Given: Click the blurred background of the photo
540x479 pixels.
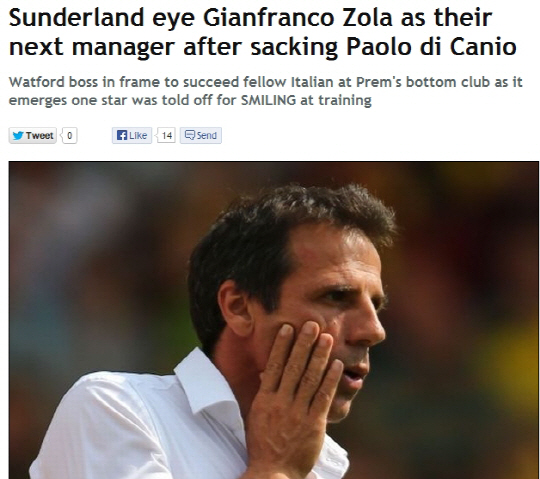Looking at the screenshot, I should pos(96,258).
